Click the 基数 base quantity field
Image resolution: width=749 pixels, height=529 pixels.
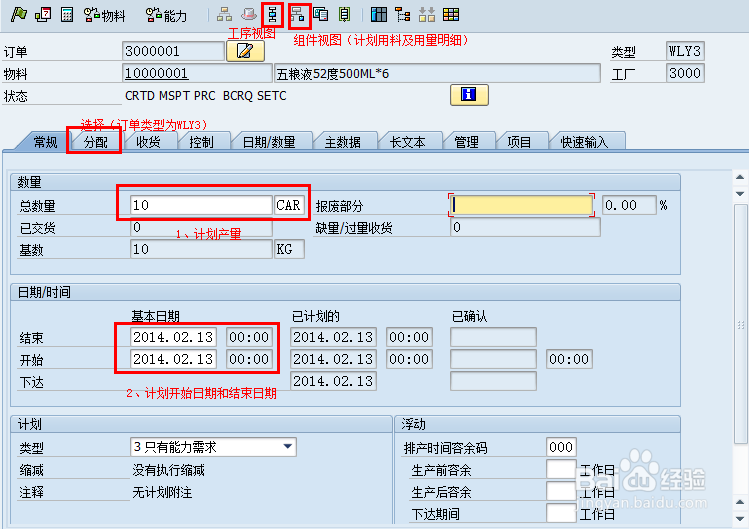[201, 249]
